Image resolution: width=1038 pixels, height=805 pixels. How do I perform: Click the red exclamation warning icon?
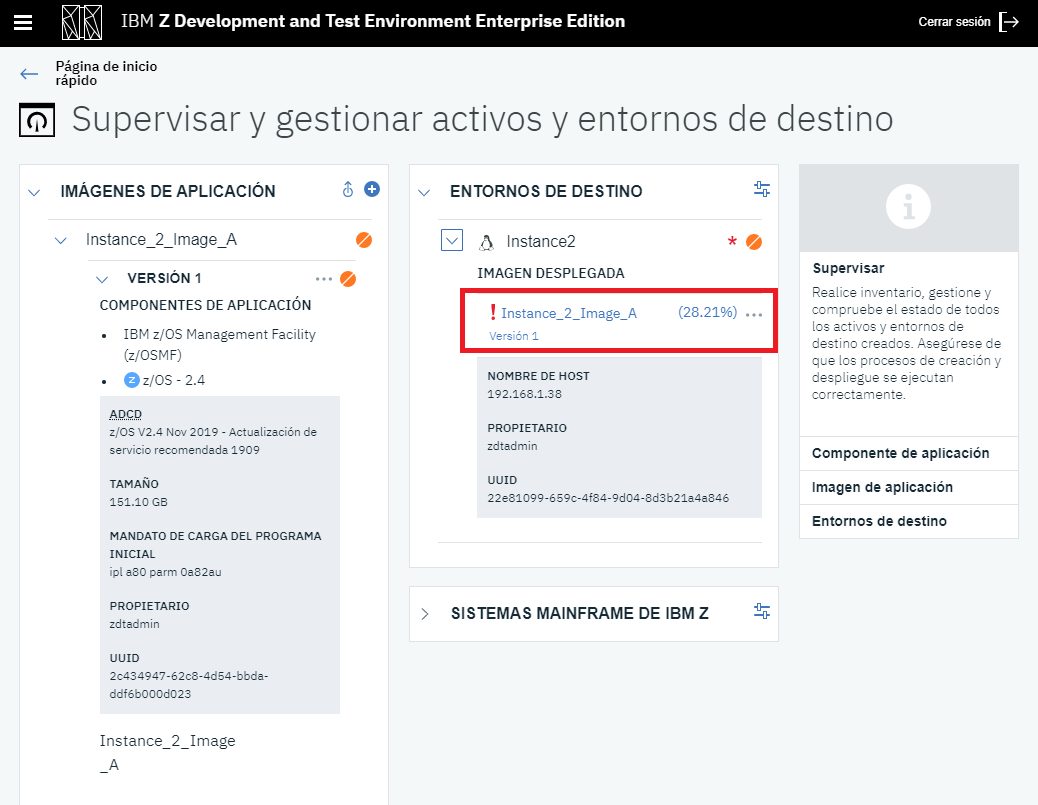(493, 312)
